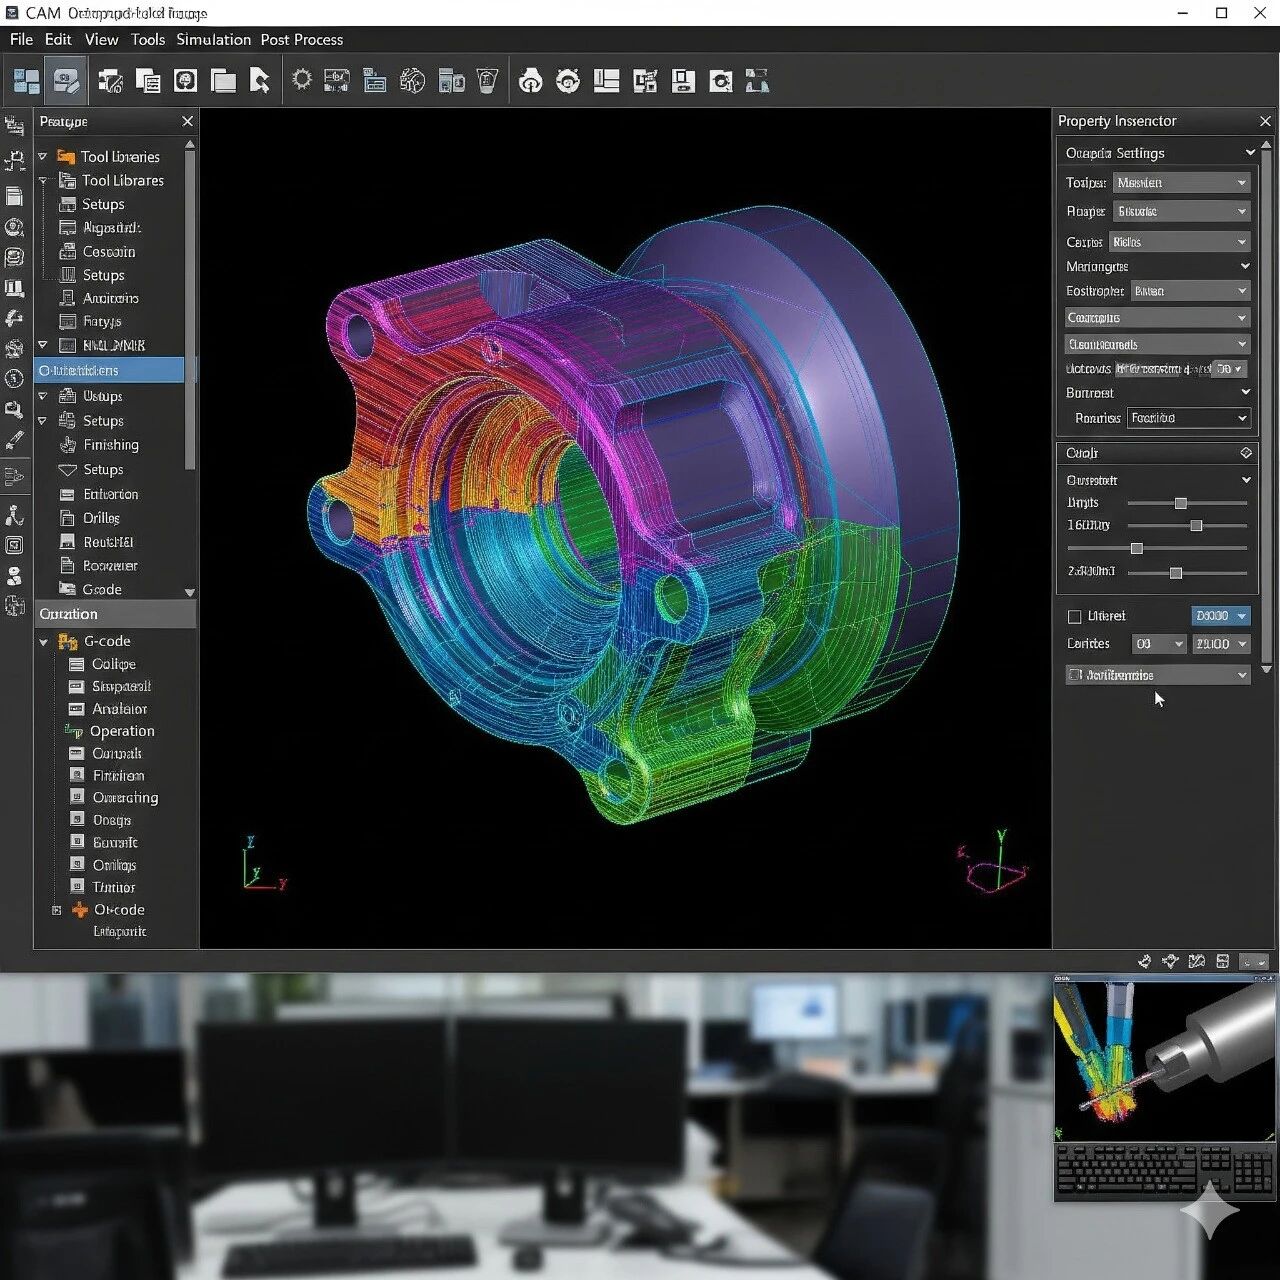Collapse the G-code tree node

pyautogui.click(x=43, y=642)
